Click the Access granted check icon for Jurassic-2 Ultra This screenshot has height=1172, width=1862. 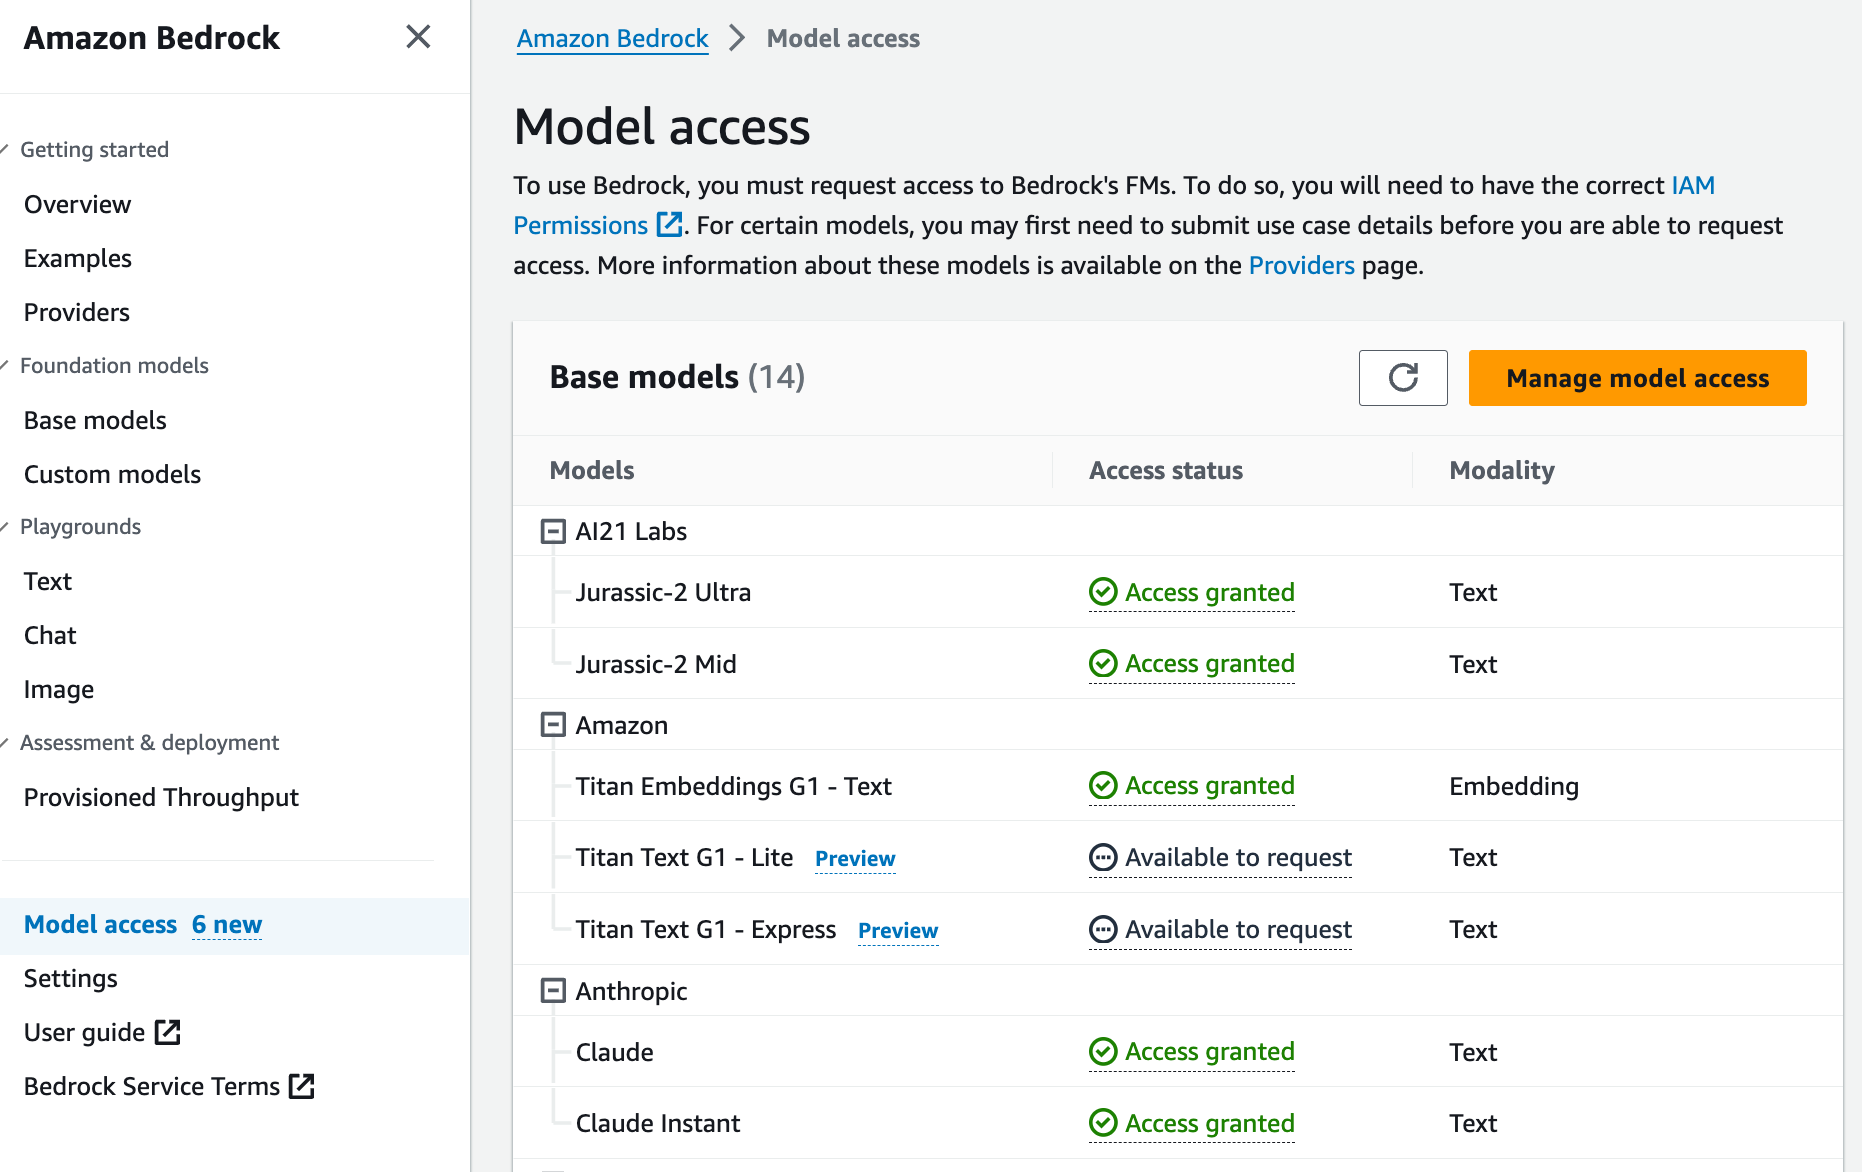[x=1102, y=592]
